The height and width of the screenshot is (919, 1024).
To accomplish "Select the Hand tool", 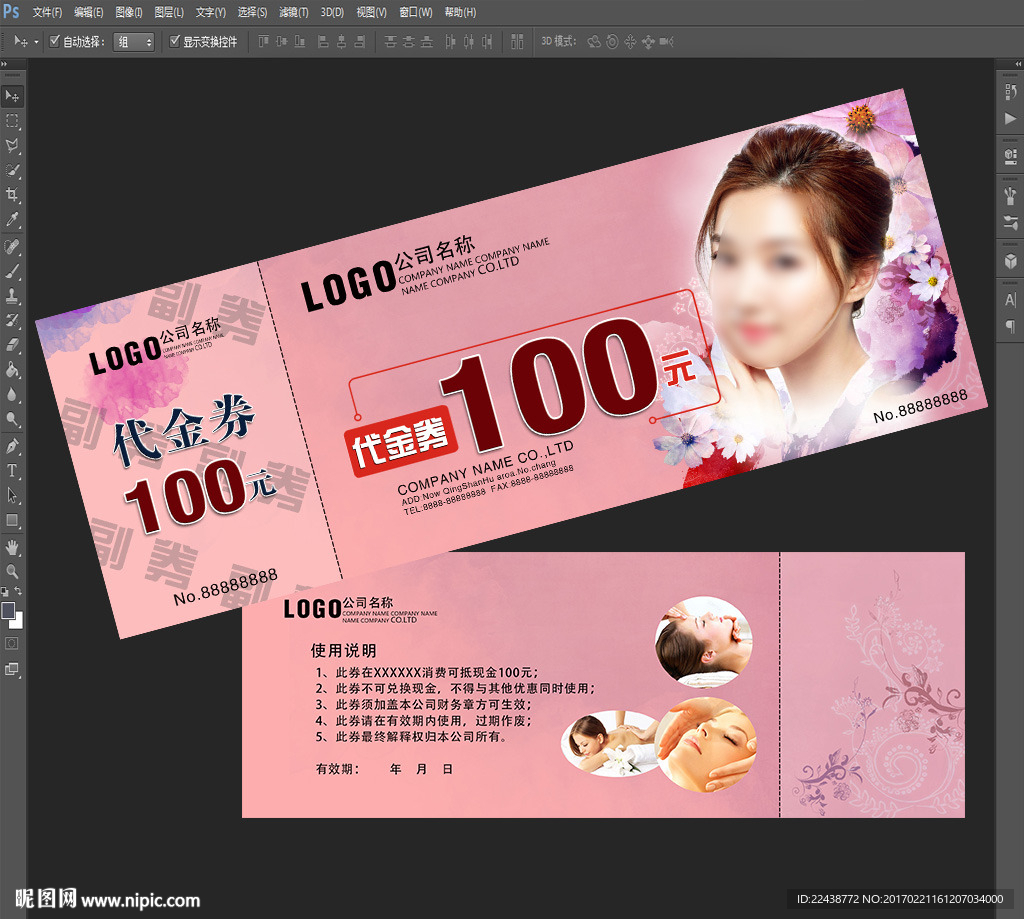I will [x=12, y=547].
